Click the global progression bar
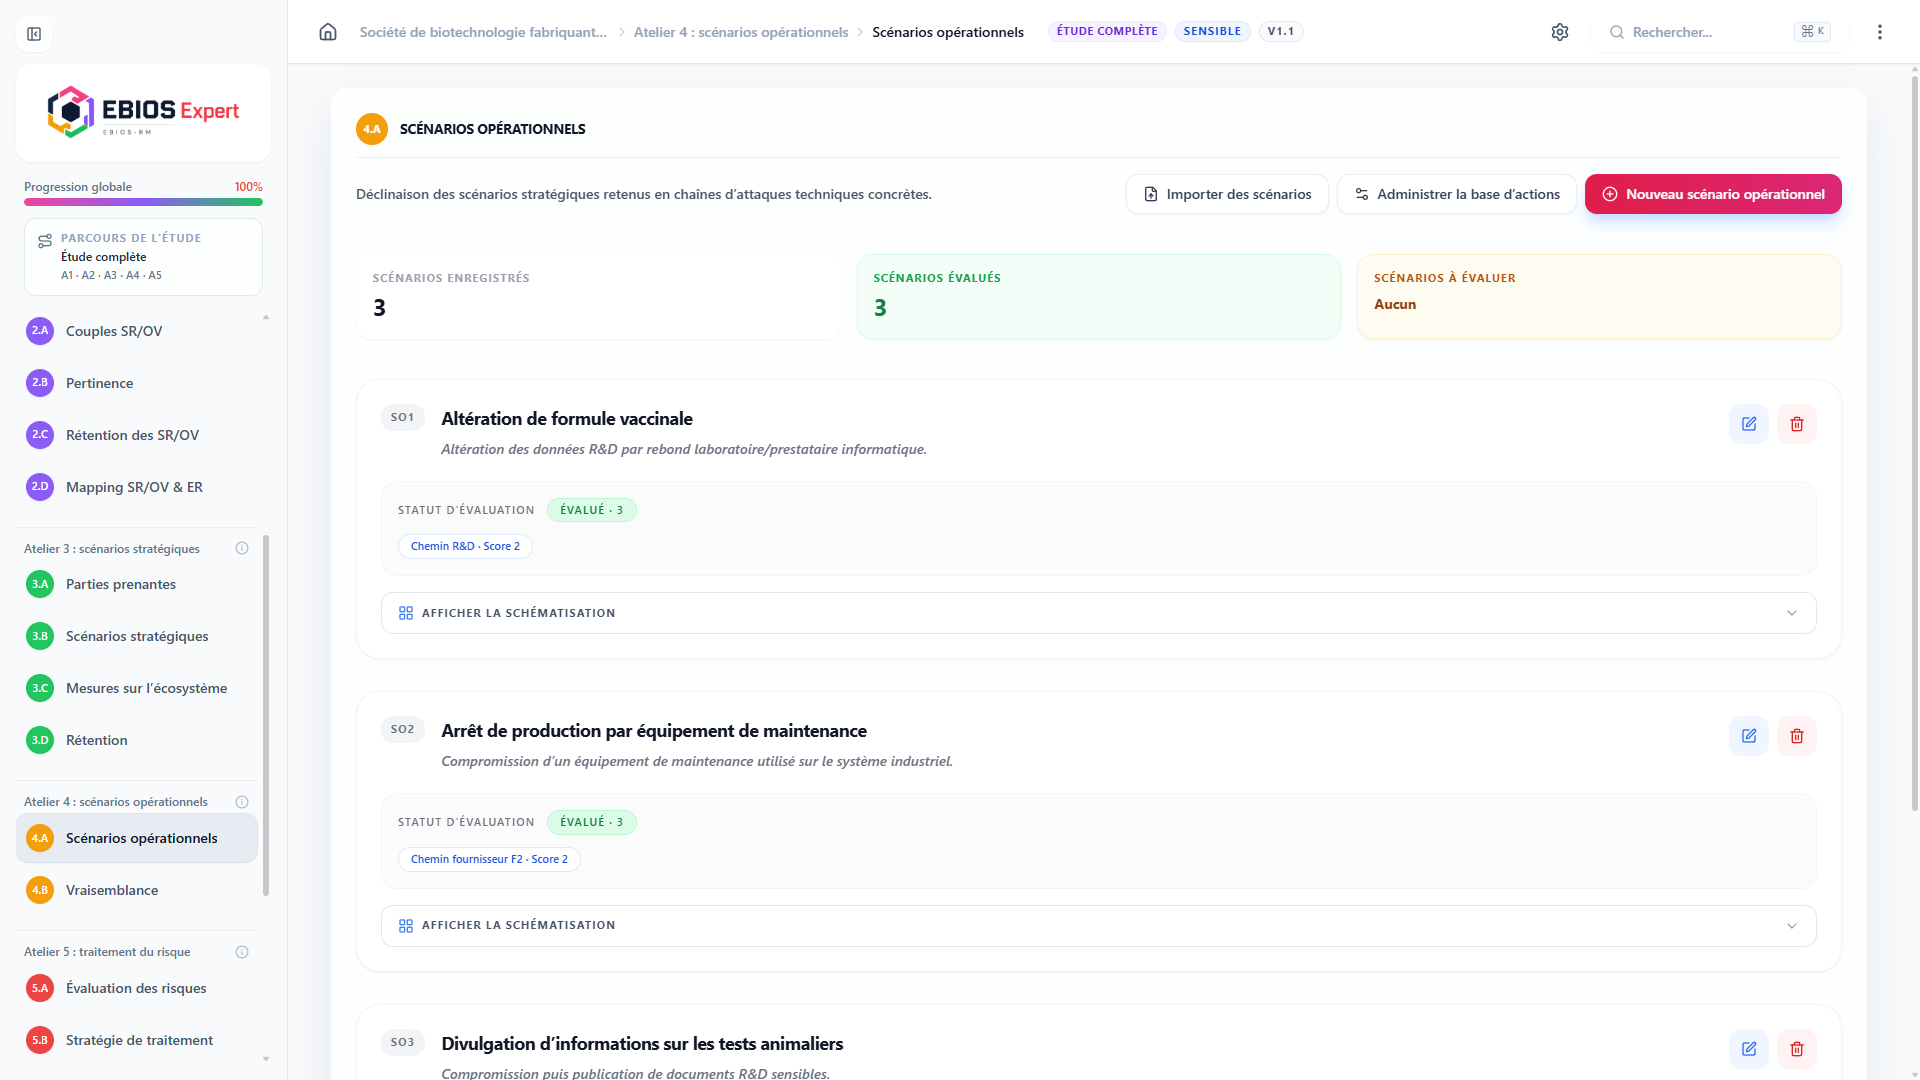Viewport: 1920px width, 1080px height. tap(143, 202)
